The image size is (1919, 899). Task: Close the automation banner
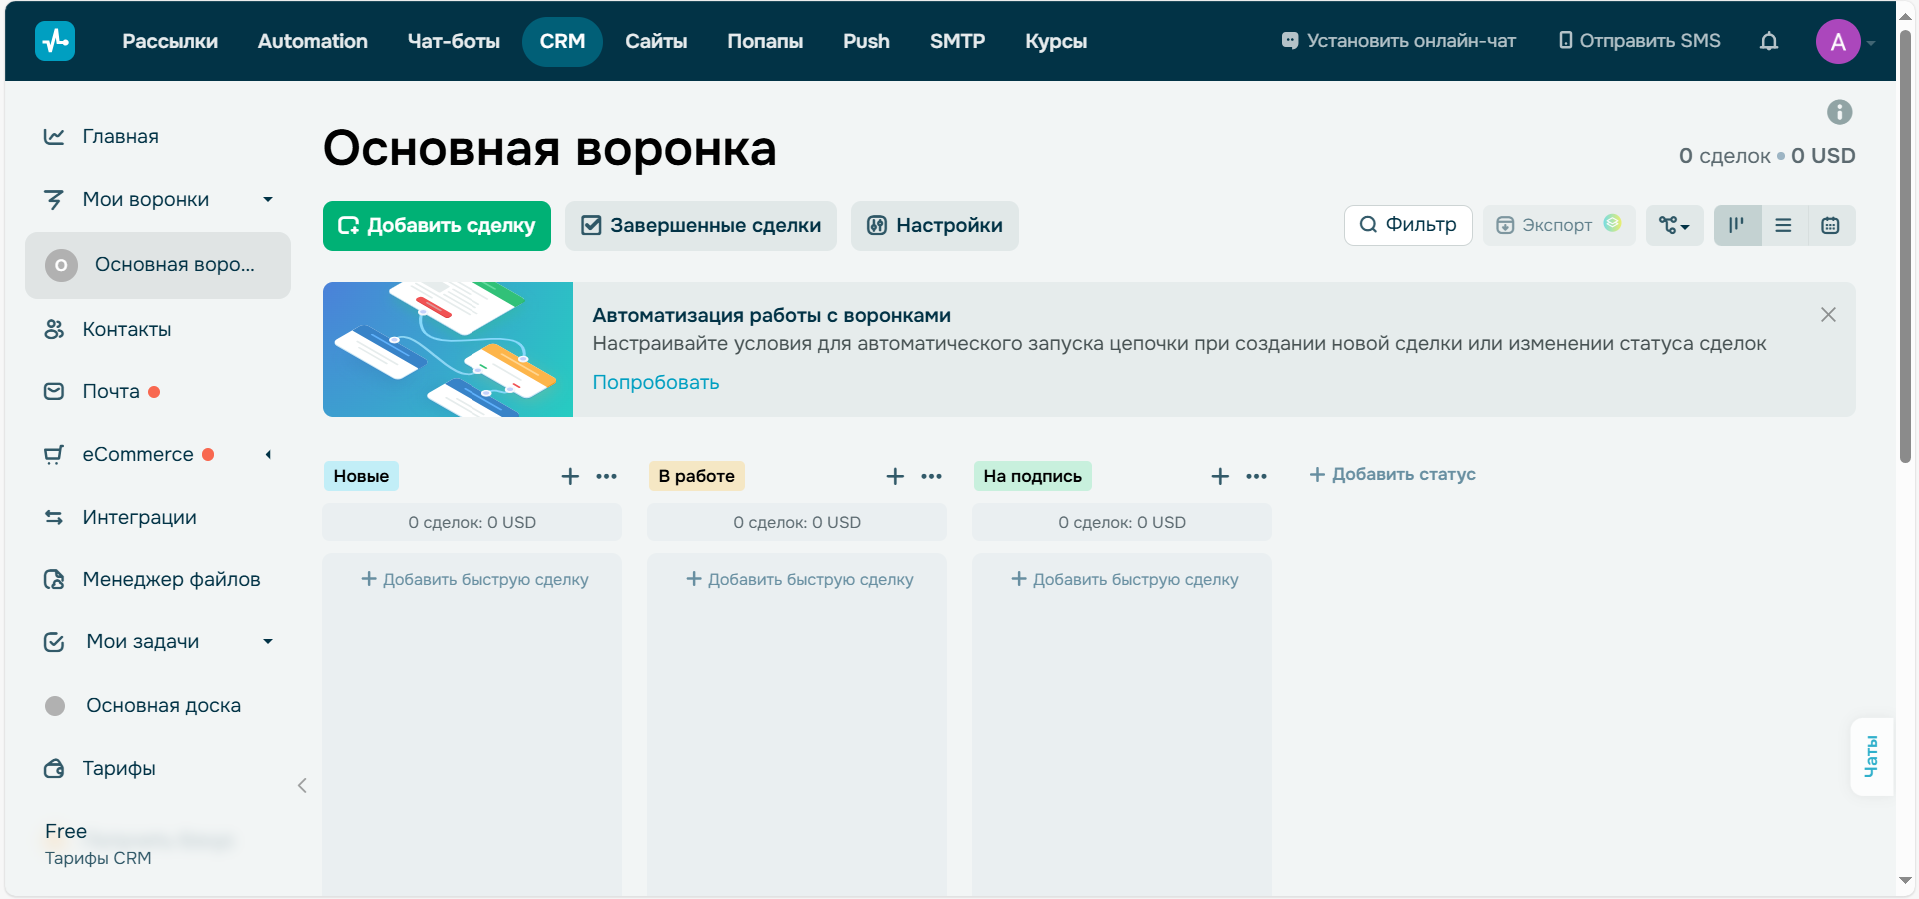click(x=1828, y=315)
